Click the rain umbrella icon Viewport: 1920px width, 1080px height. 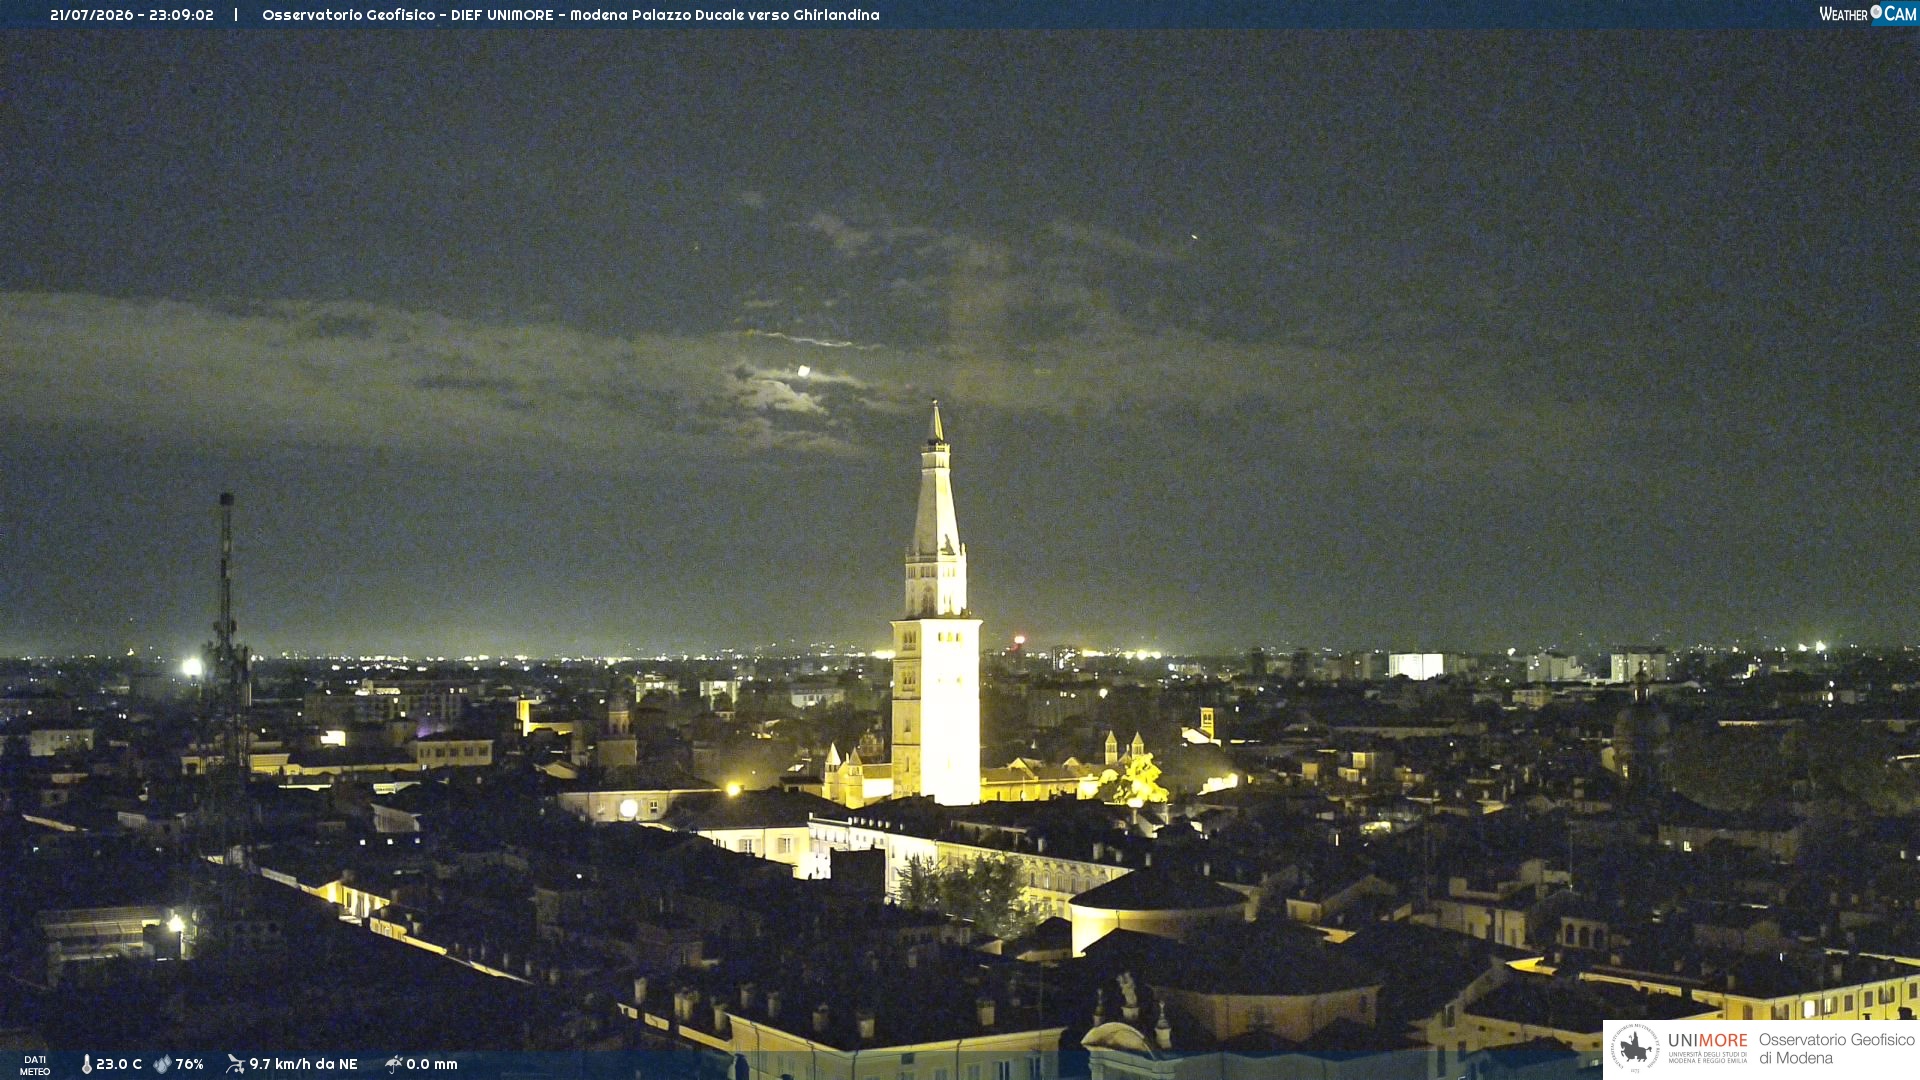point(394,1064)
